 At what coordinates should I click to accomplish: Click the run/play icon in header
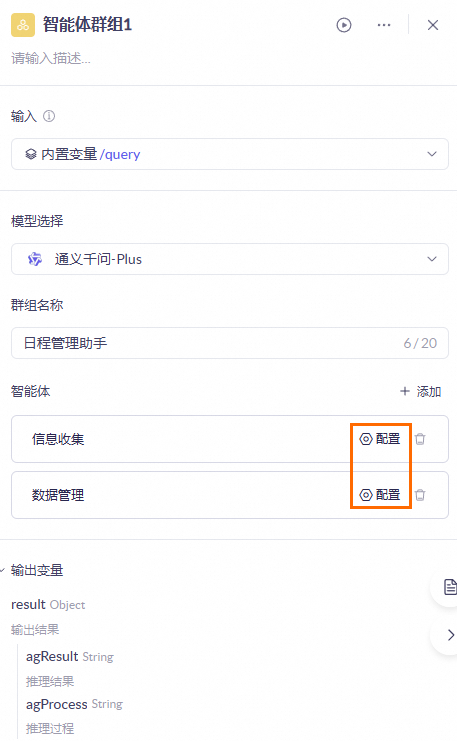(x=344, y=25)
